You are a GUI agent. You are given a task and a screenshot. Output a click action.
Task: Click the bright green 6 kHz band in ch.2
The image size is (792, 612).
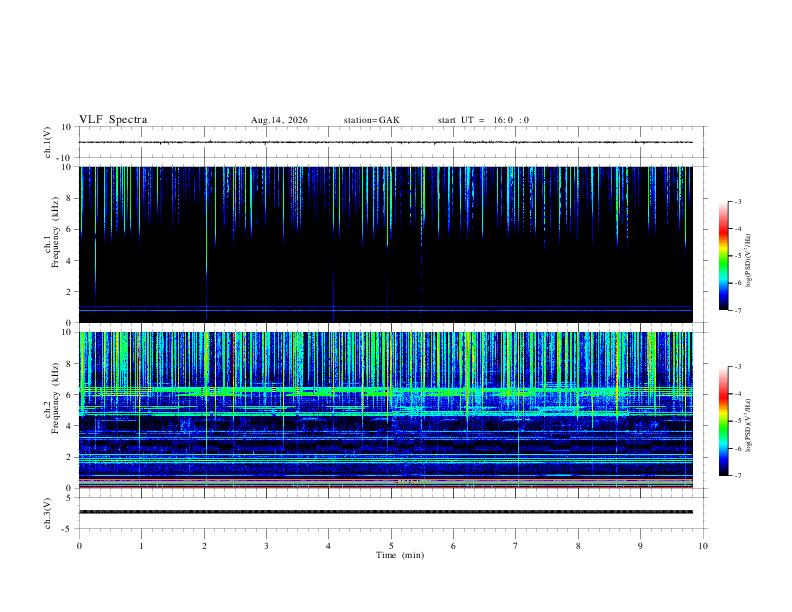386,390
